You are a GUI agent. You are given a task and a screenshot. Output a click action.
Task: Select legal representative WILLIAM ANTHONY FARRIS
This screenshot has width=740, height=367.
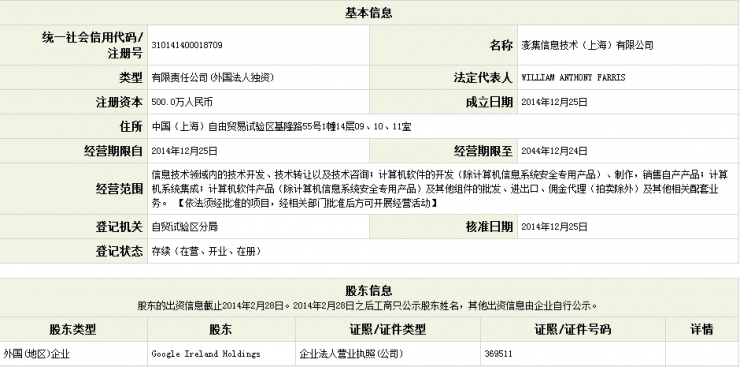click(573, 78)
